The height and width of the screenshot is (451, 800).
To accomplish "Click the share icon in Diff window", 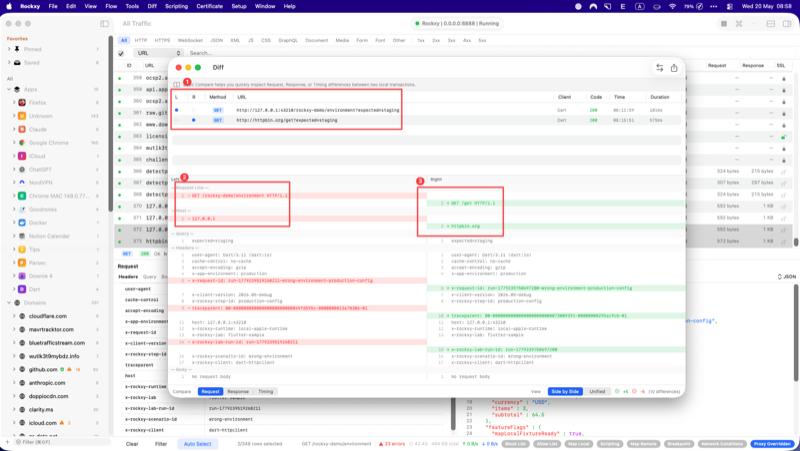I will [674, 68].
